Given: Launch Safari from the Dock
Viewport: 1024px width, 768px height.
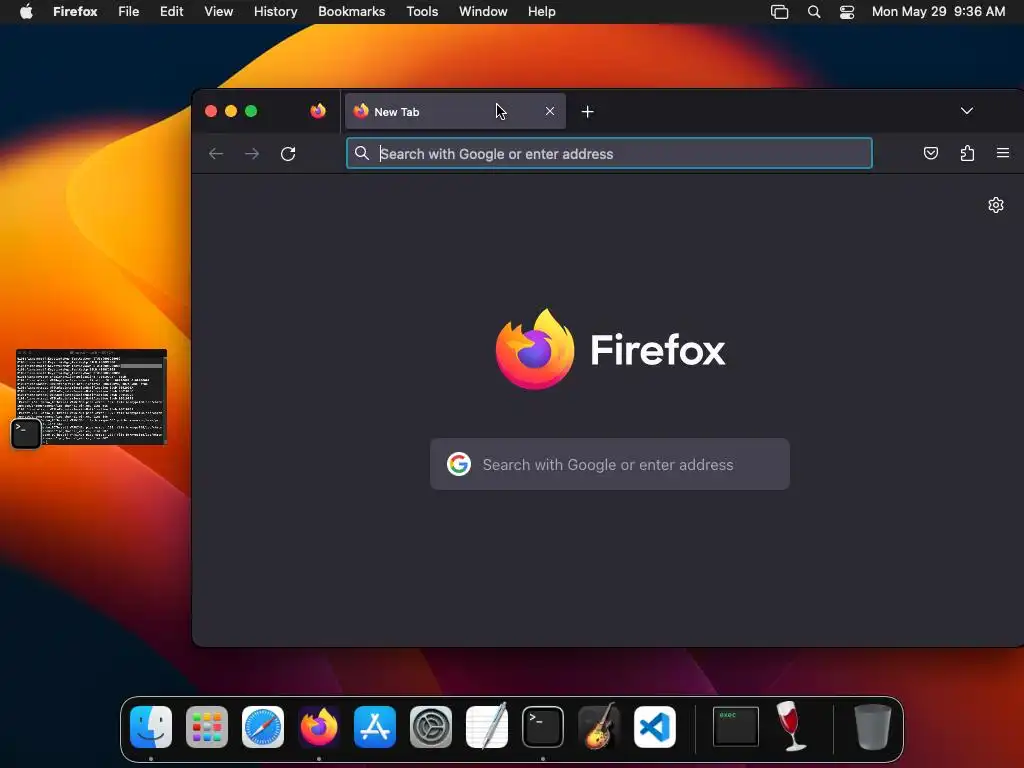Looking at the screenshot, I should click(263, 727).
